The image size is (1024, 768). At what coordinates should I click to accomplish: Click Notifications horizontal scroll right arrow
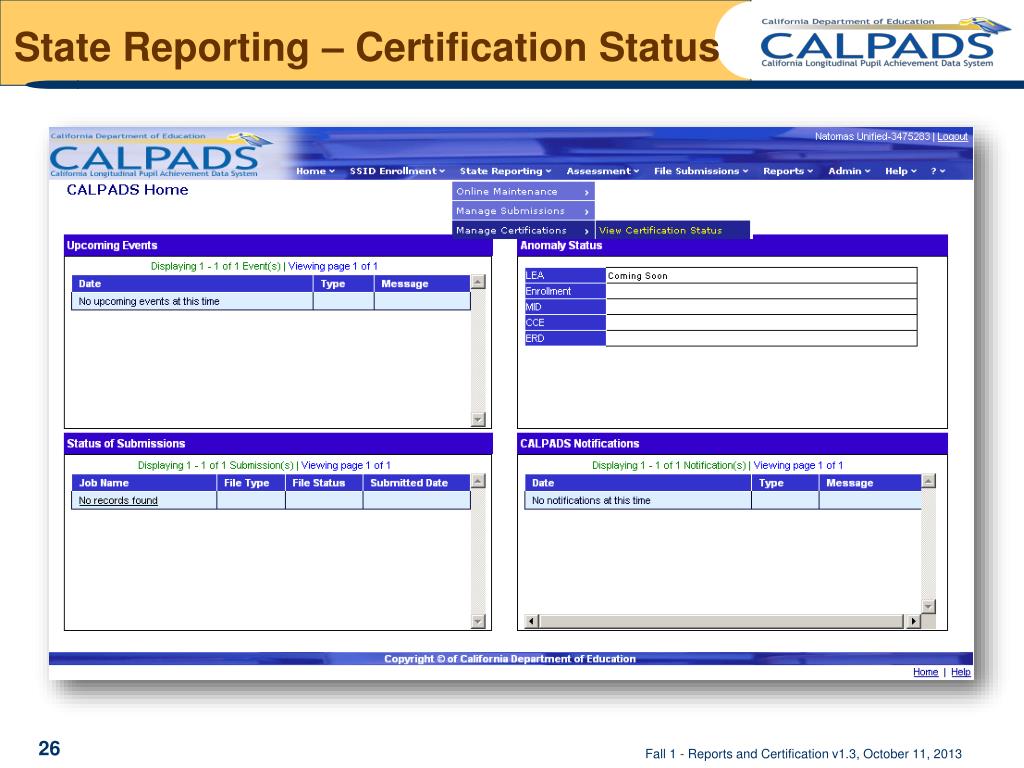(x=913, y=621)
